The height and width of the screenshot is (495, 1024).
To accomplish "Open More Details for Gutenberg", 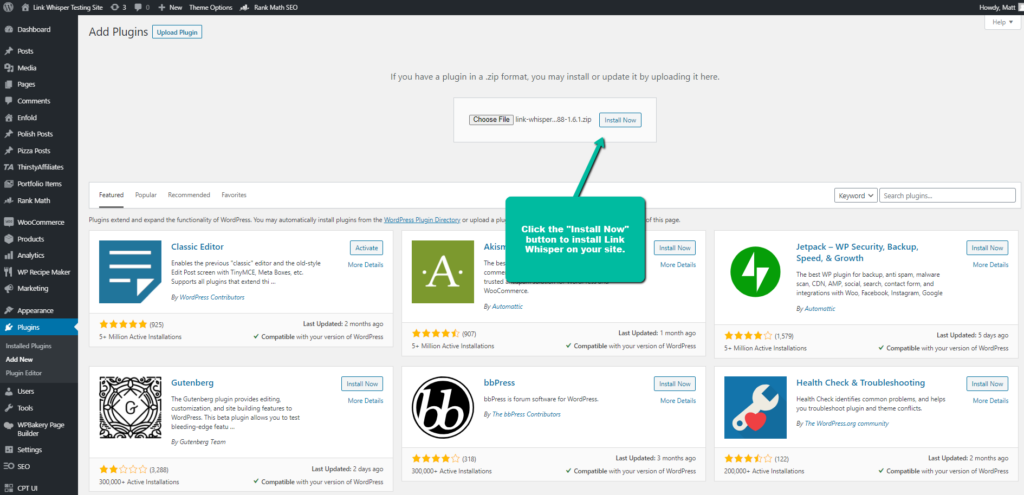I will [x=365, y=400].
